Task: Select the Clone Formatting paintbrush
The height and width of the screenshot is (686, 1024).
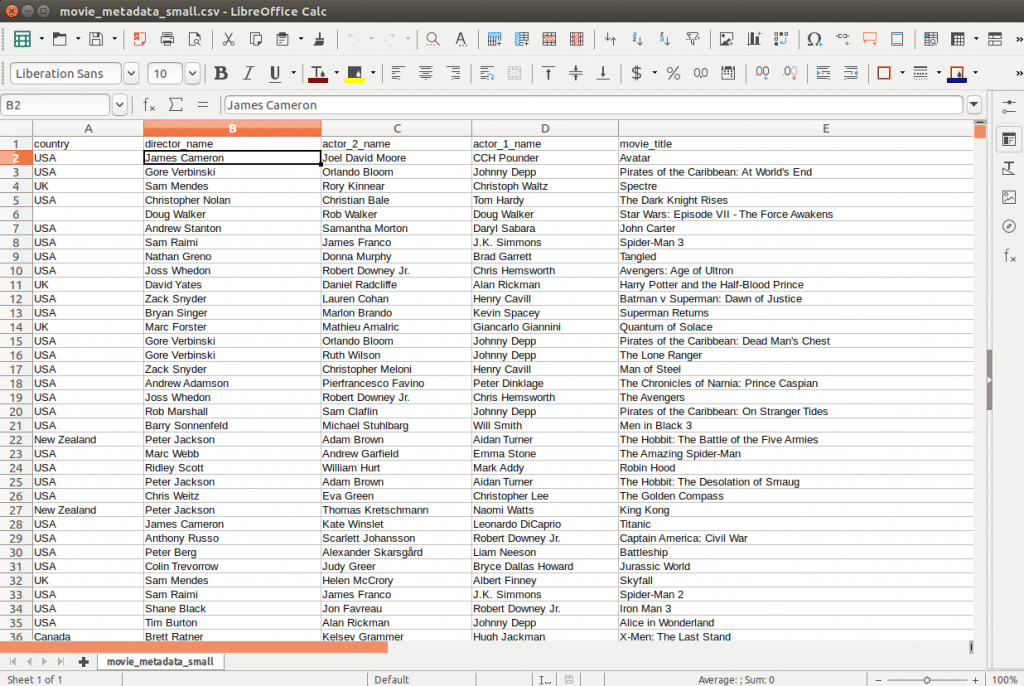Action: (319, 39)
